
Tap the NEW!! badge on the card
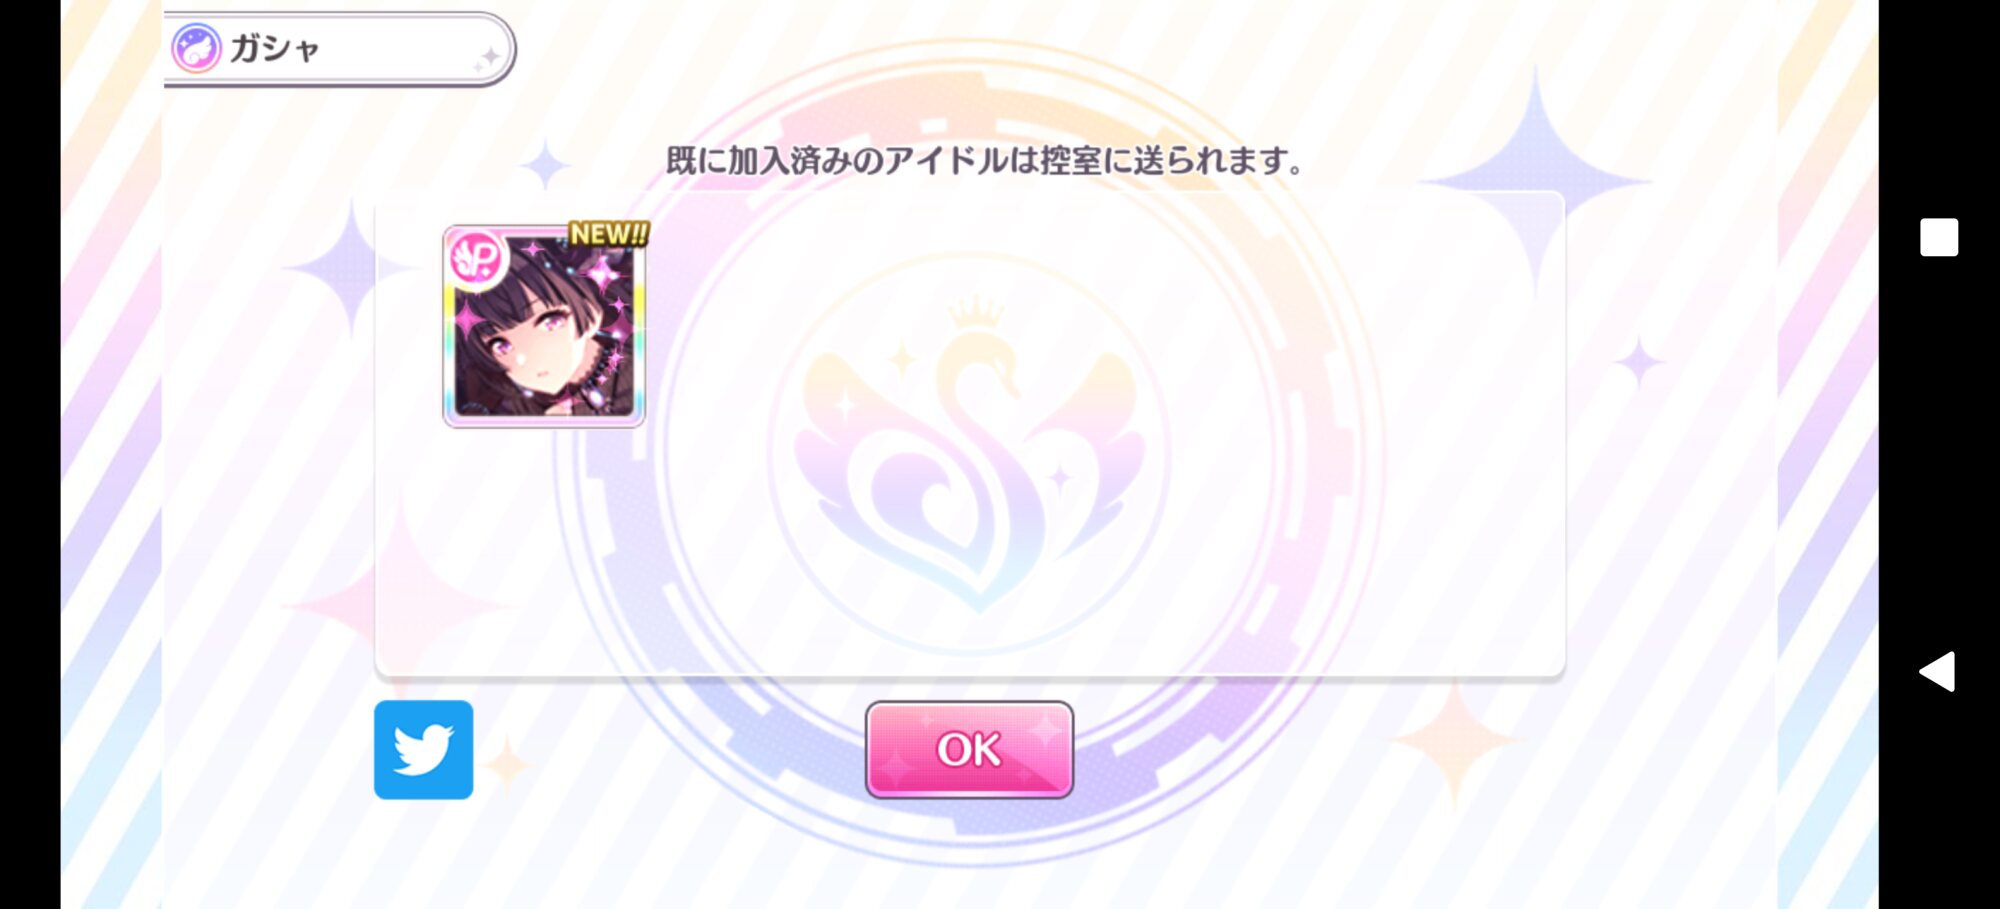(608, 234)
